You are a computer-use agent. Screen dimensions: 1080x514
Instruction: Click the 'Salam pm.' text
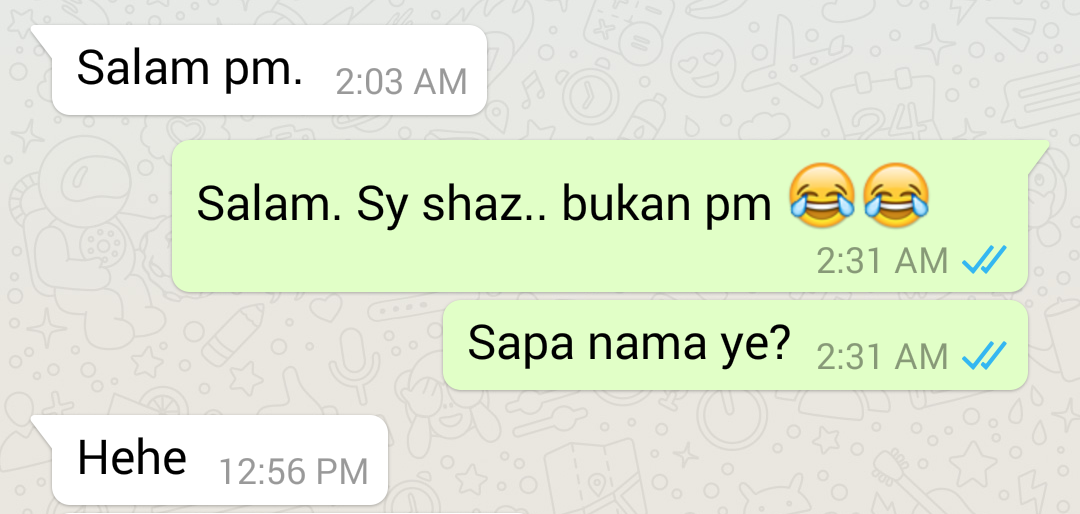(x=190, y=68)
